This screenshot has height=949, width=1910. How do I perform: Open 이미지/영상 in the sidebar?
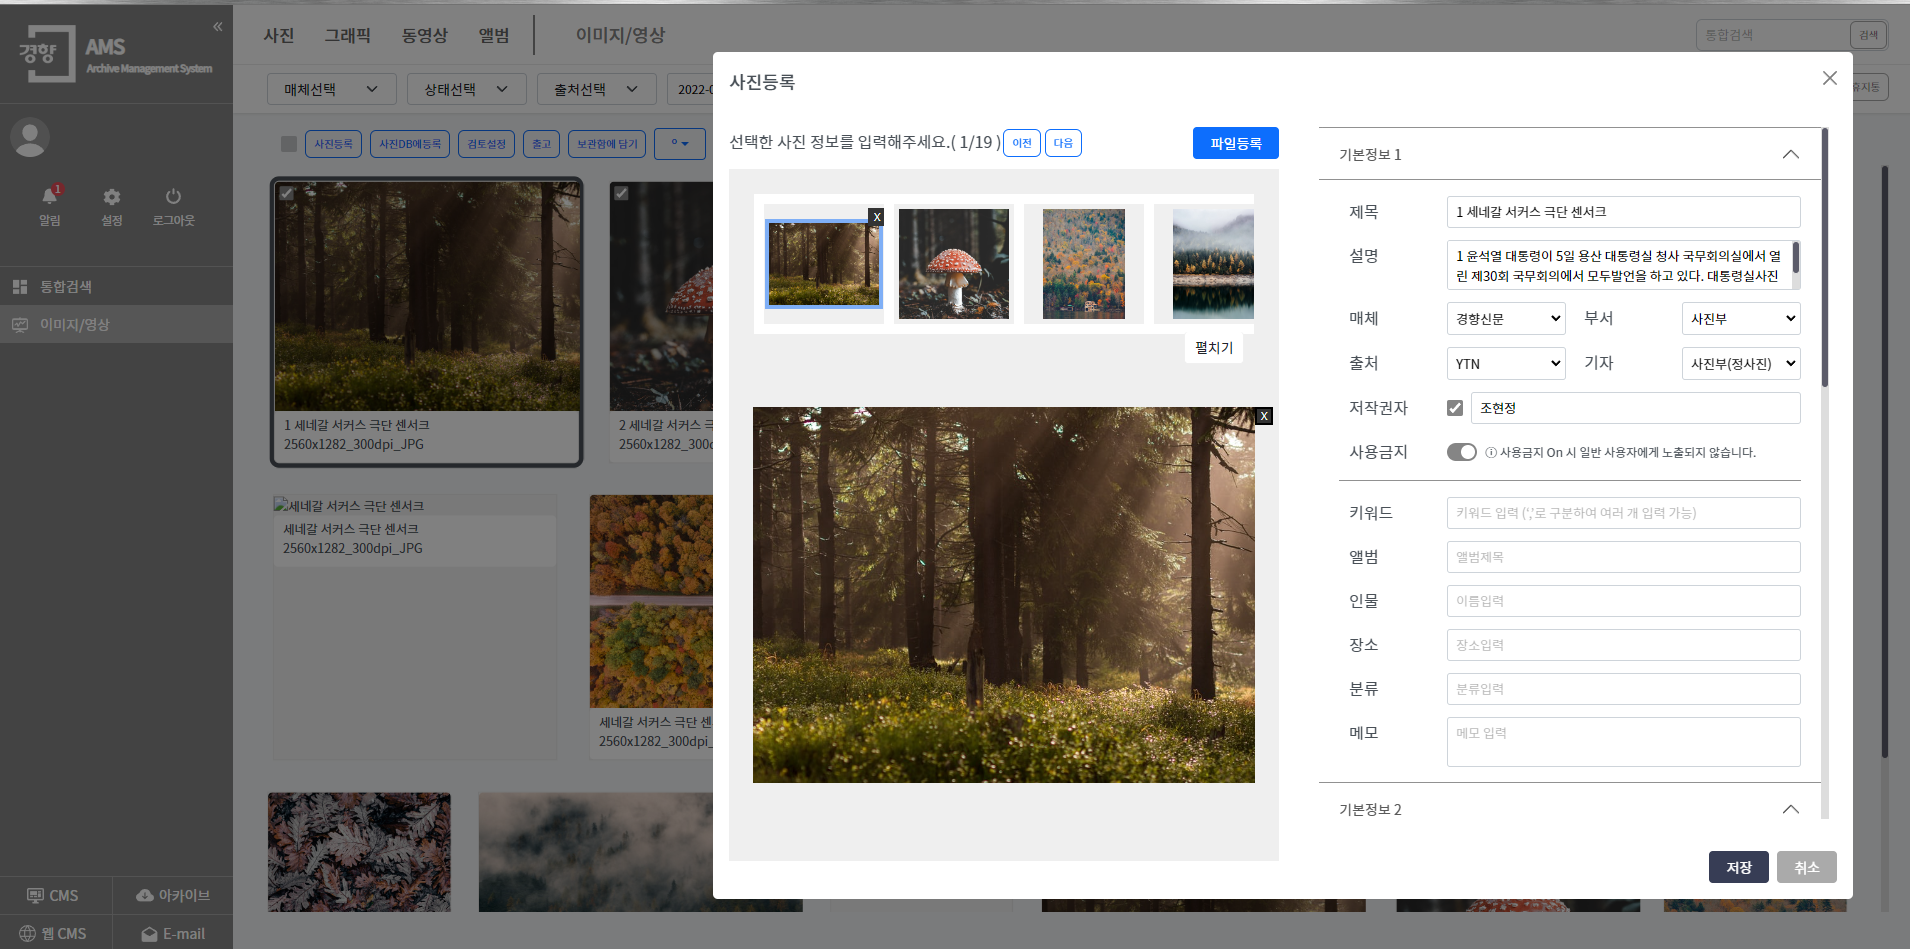click(116, 325)
